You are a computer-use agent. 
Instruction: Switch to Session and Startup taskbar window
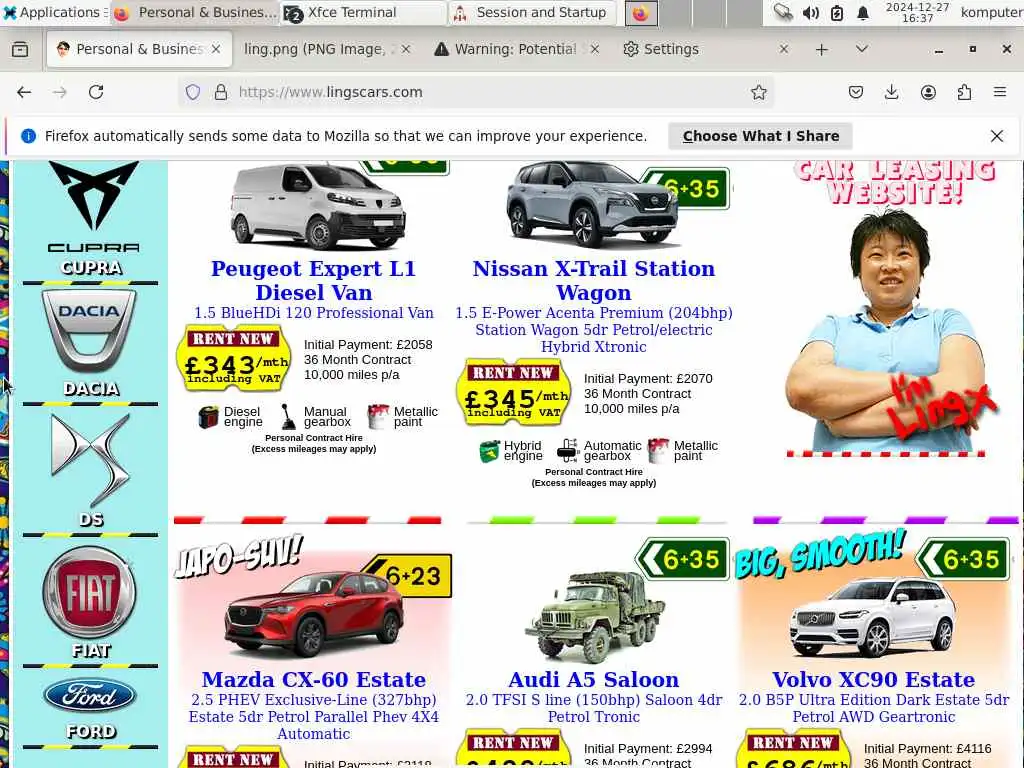coord(532,13)
